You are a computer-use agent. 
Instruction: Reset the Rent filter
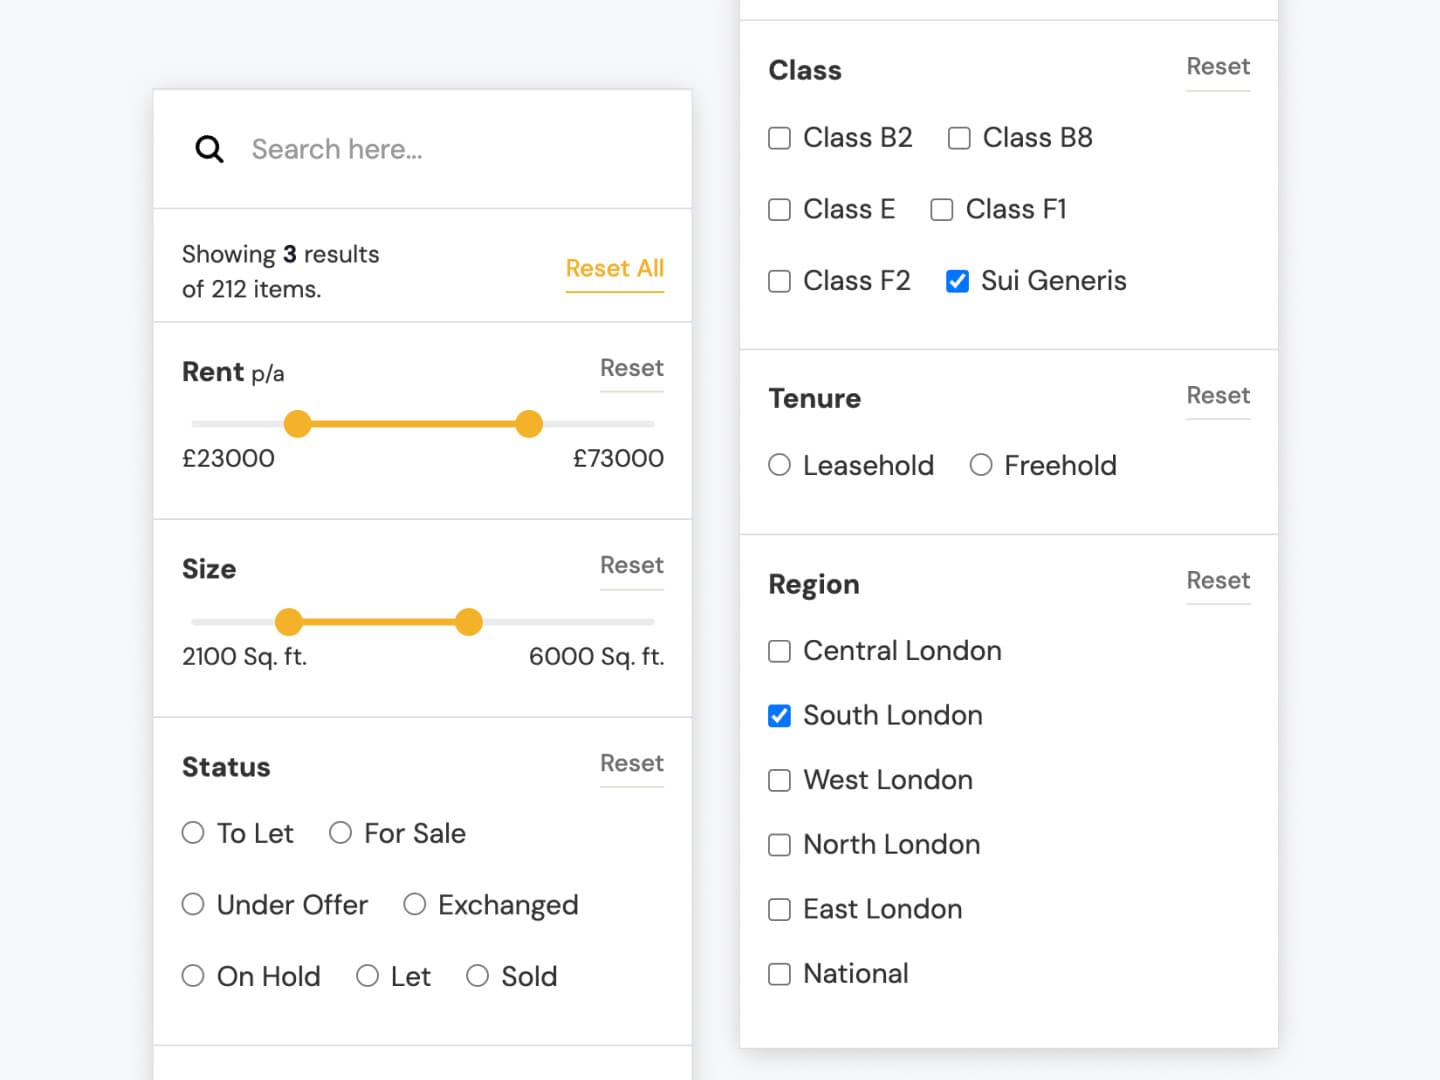[x=631, y=369]
